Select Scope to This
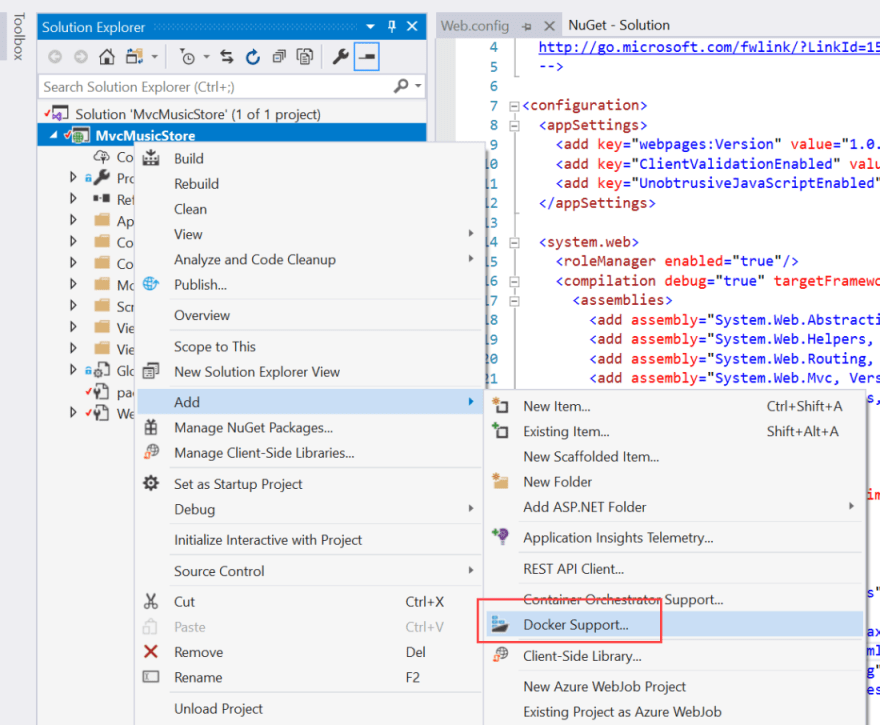The height and width of the screenshot is (725, 880). (310, 347)
